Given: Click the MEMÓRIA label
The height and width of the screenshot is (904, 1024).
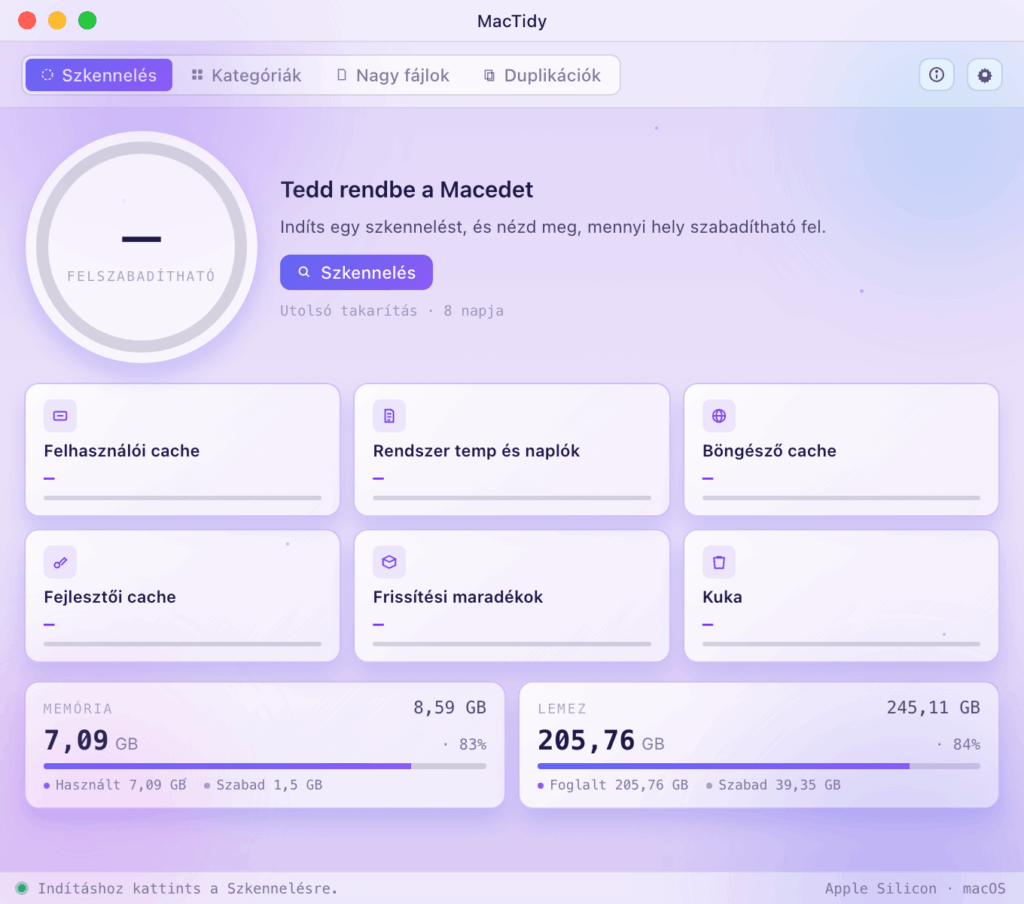Looking at the screenshot, I should click(x=78, y=709).
